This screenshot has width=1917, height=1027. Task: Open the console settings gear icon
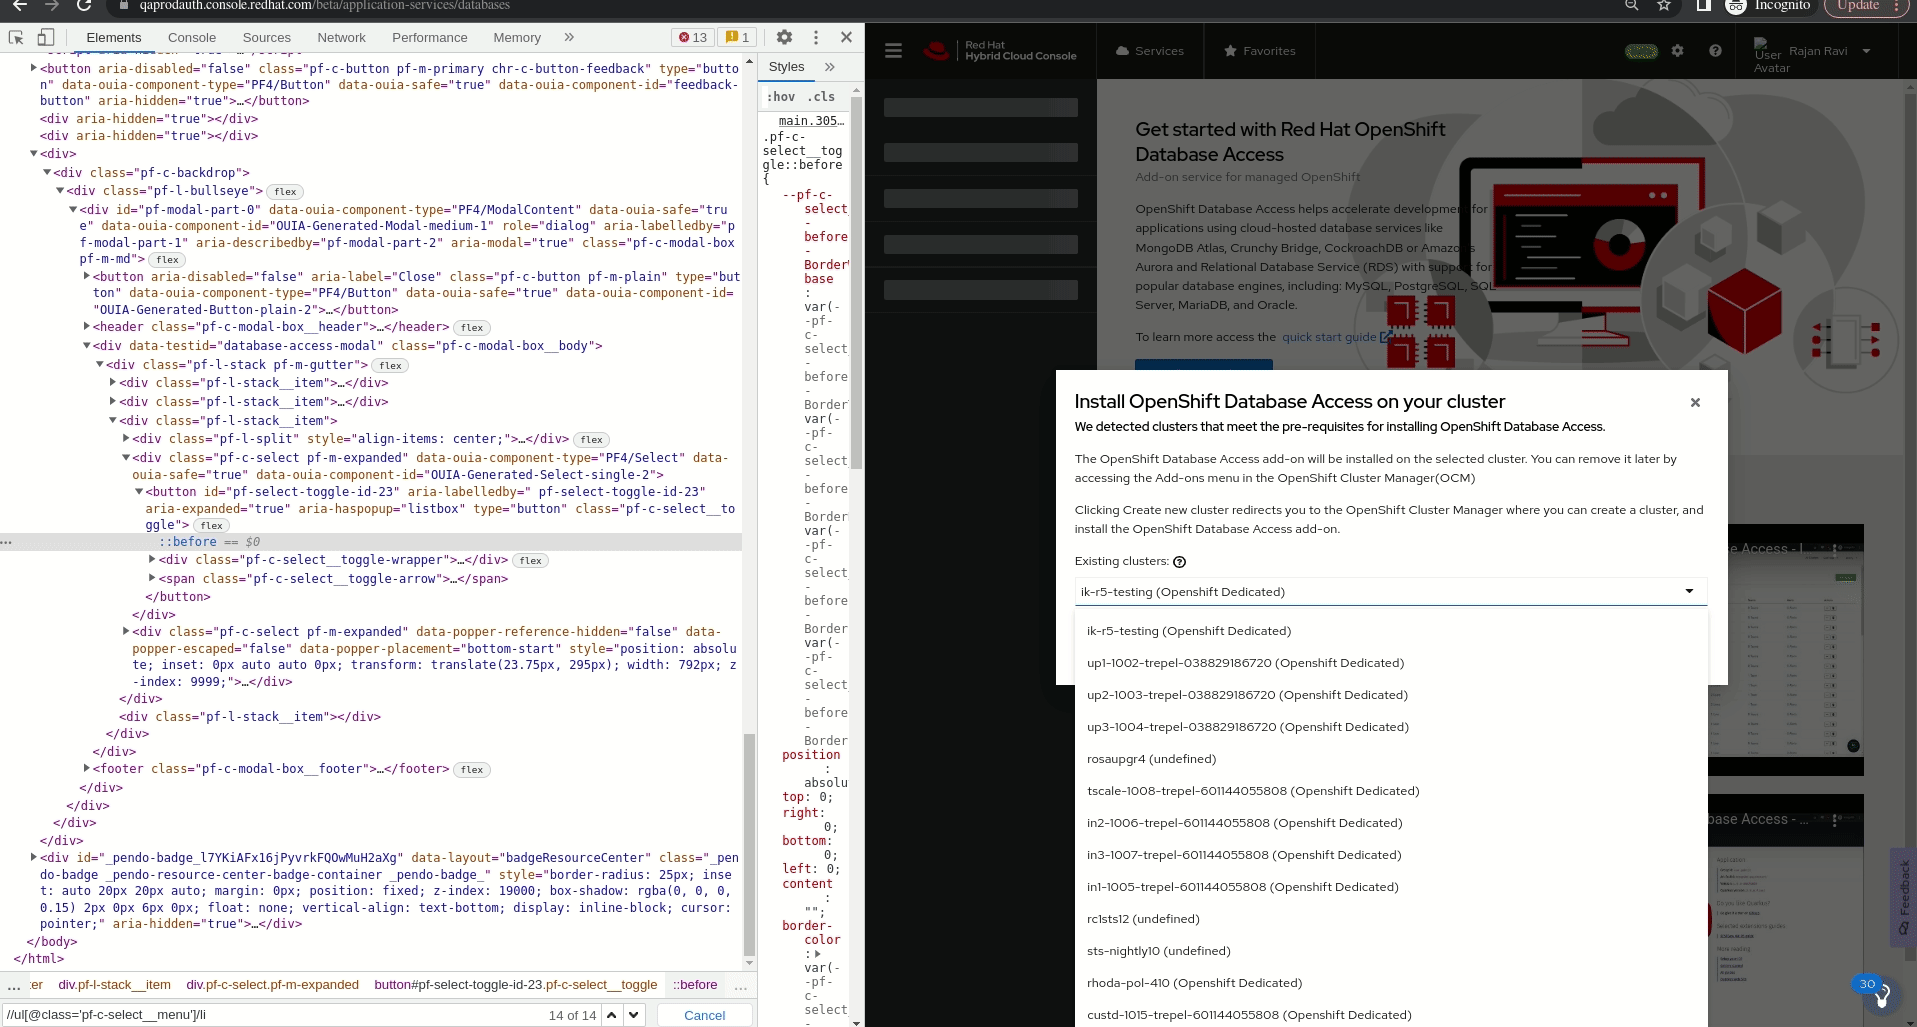click(x=1678, y=51)
